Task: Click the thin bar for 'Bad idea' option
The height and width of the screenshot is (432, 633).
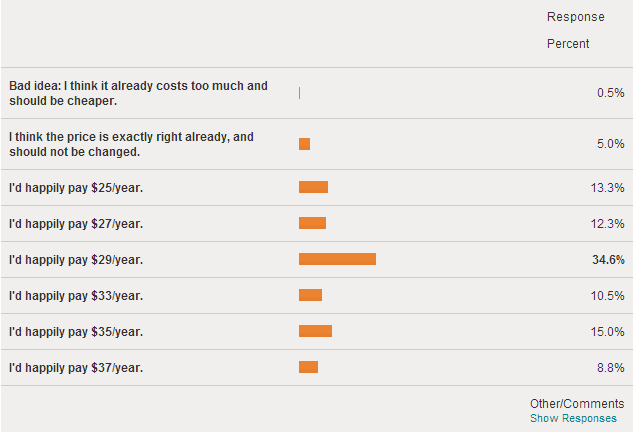Action: (x=300, y=93)
